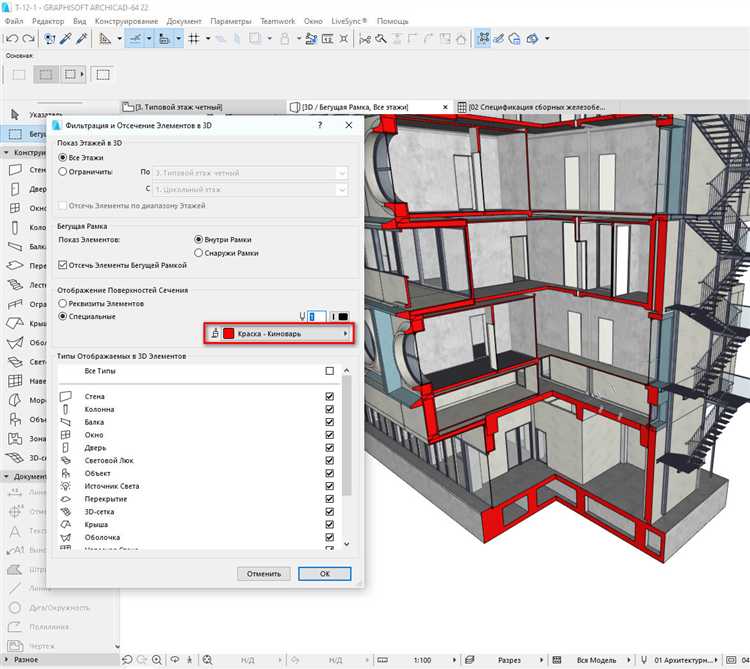
Task: Uncheck the Стена element type checkbox
Action: pyautogui.click(x=330, y=397)
